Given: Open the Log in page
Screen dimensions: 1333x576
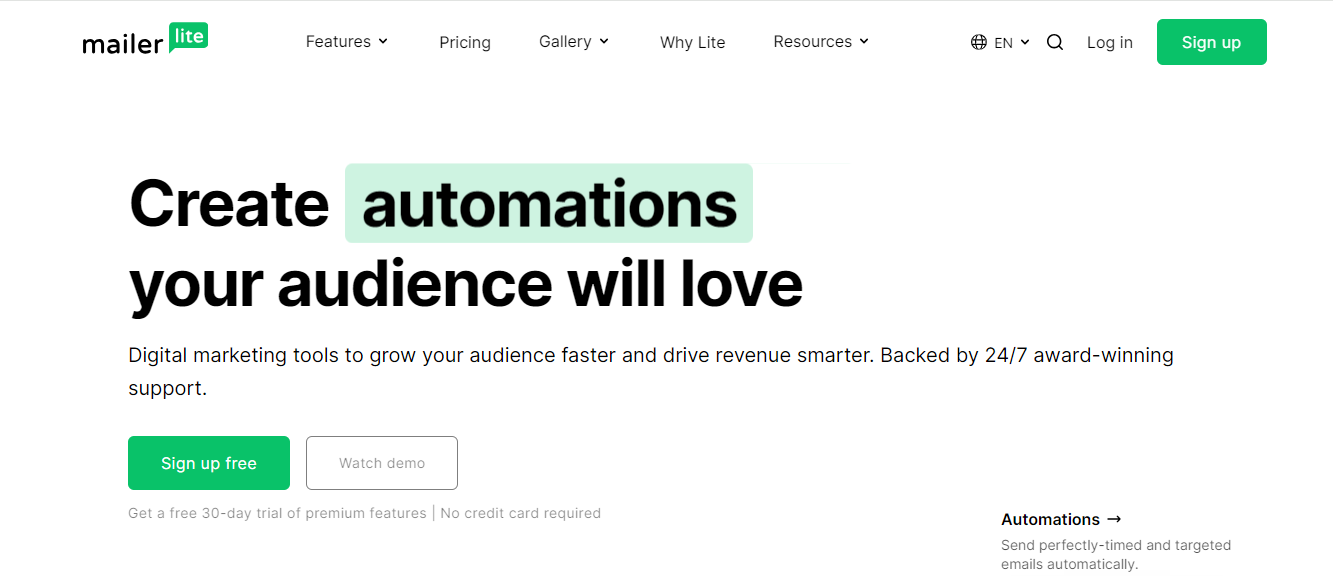Looking at the screenshot, I should (x=1109, y=42).
